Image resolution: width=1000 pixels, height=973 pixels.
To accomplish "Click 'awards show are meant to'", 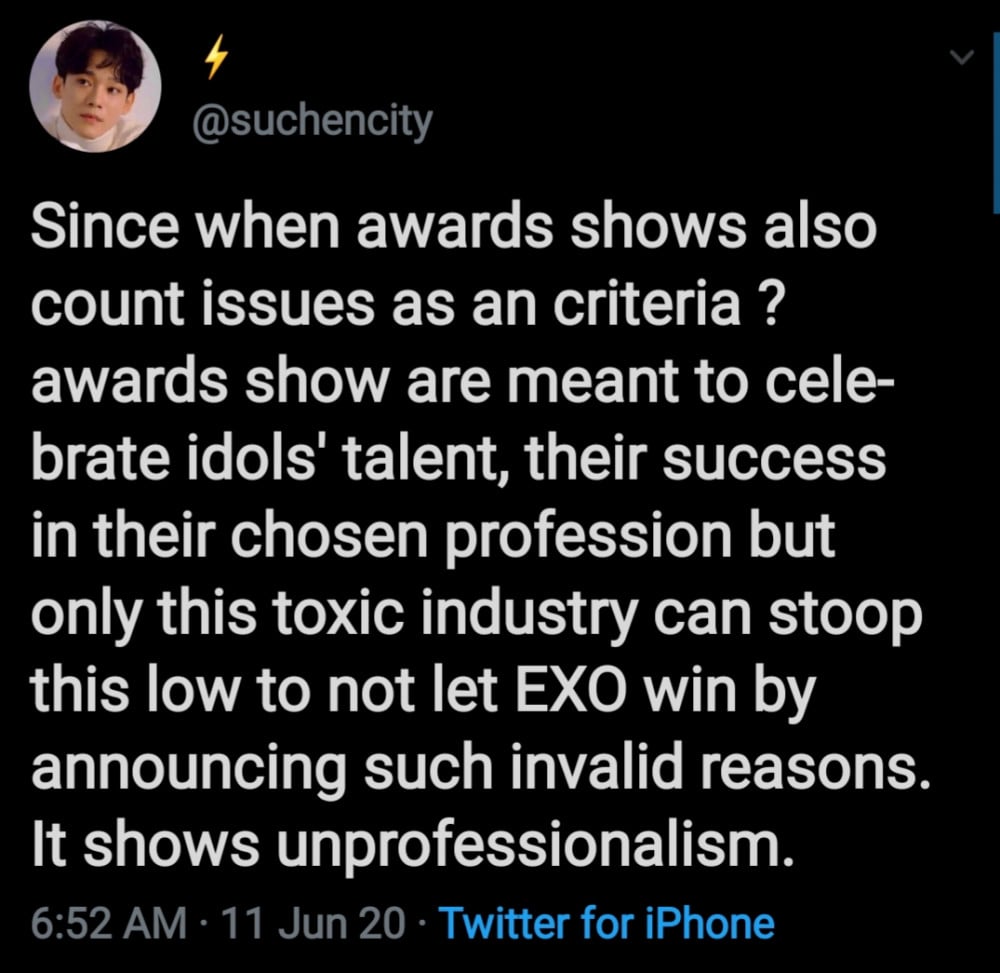I will [389, 382].
